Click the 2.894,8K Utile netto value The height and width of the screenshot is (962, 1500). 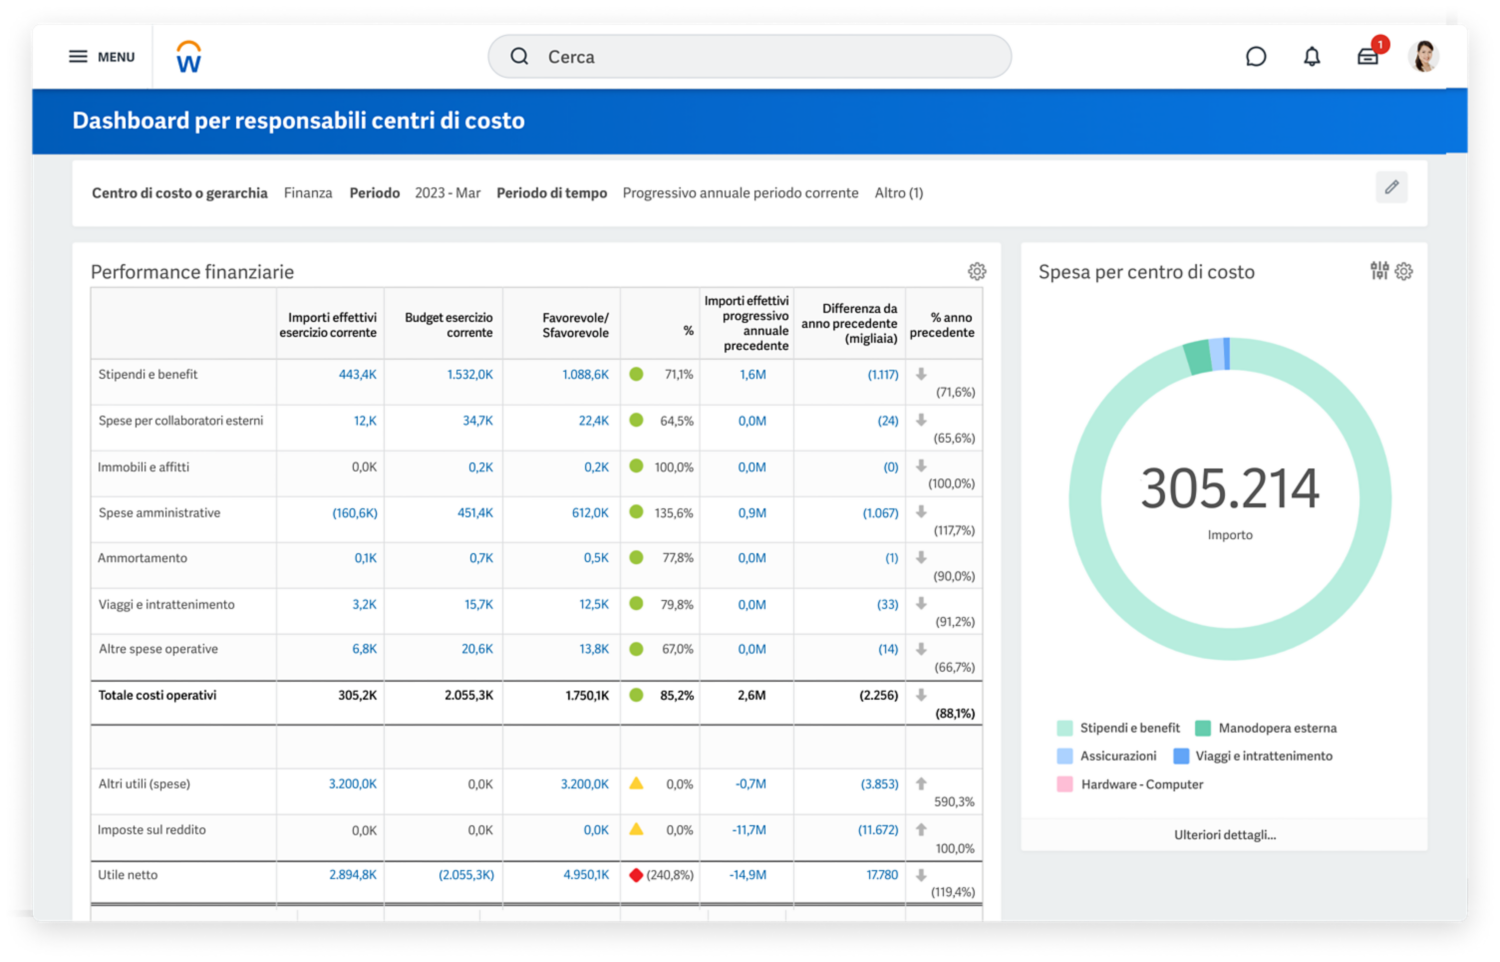pyautogui.click(x=353, y=875)
